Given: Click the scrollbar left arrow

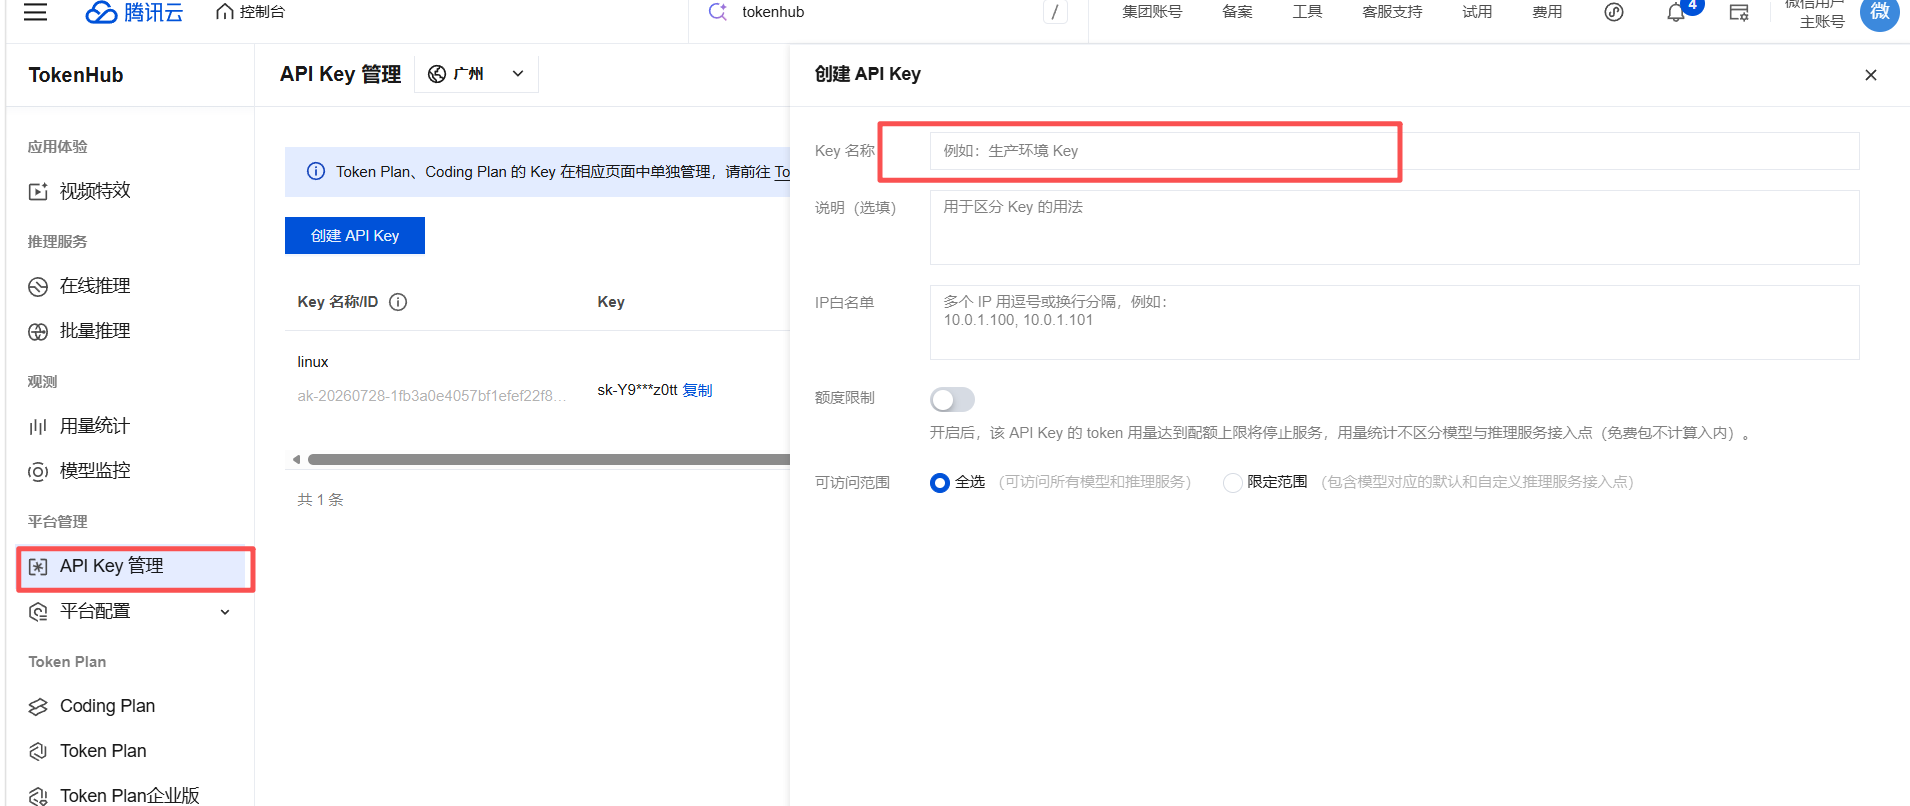Looking at the screenshot, I should pos(296,460).
